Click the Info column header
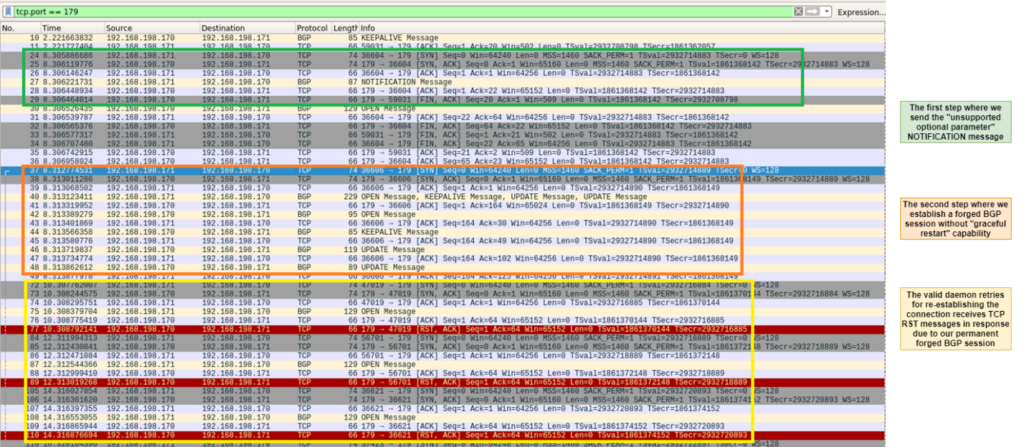Image resolution: width=1024 pixels, height=447 pixels. (369, 28)
